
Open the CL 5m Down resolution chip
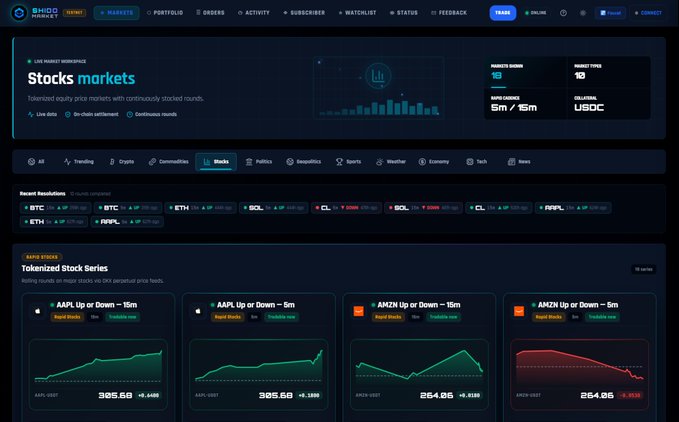(346, 208)
